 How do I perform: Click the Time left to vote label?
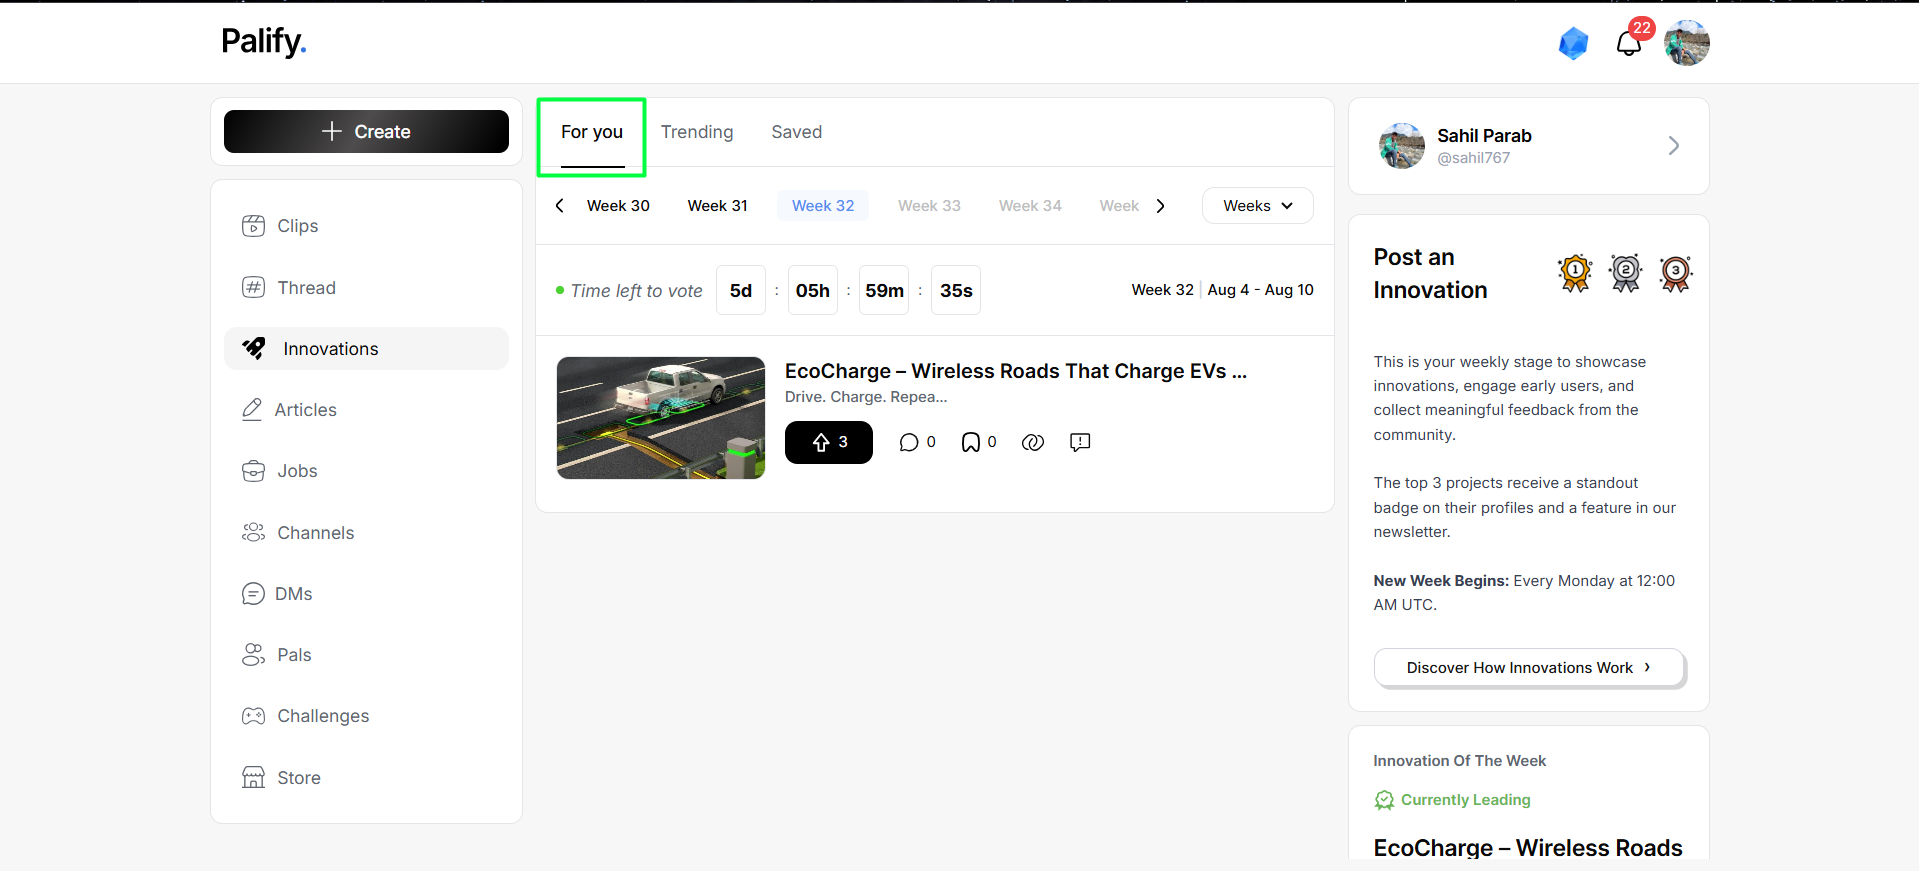(636, 291)
